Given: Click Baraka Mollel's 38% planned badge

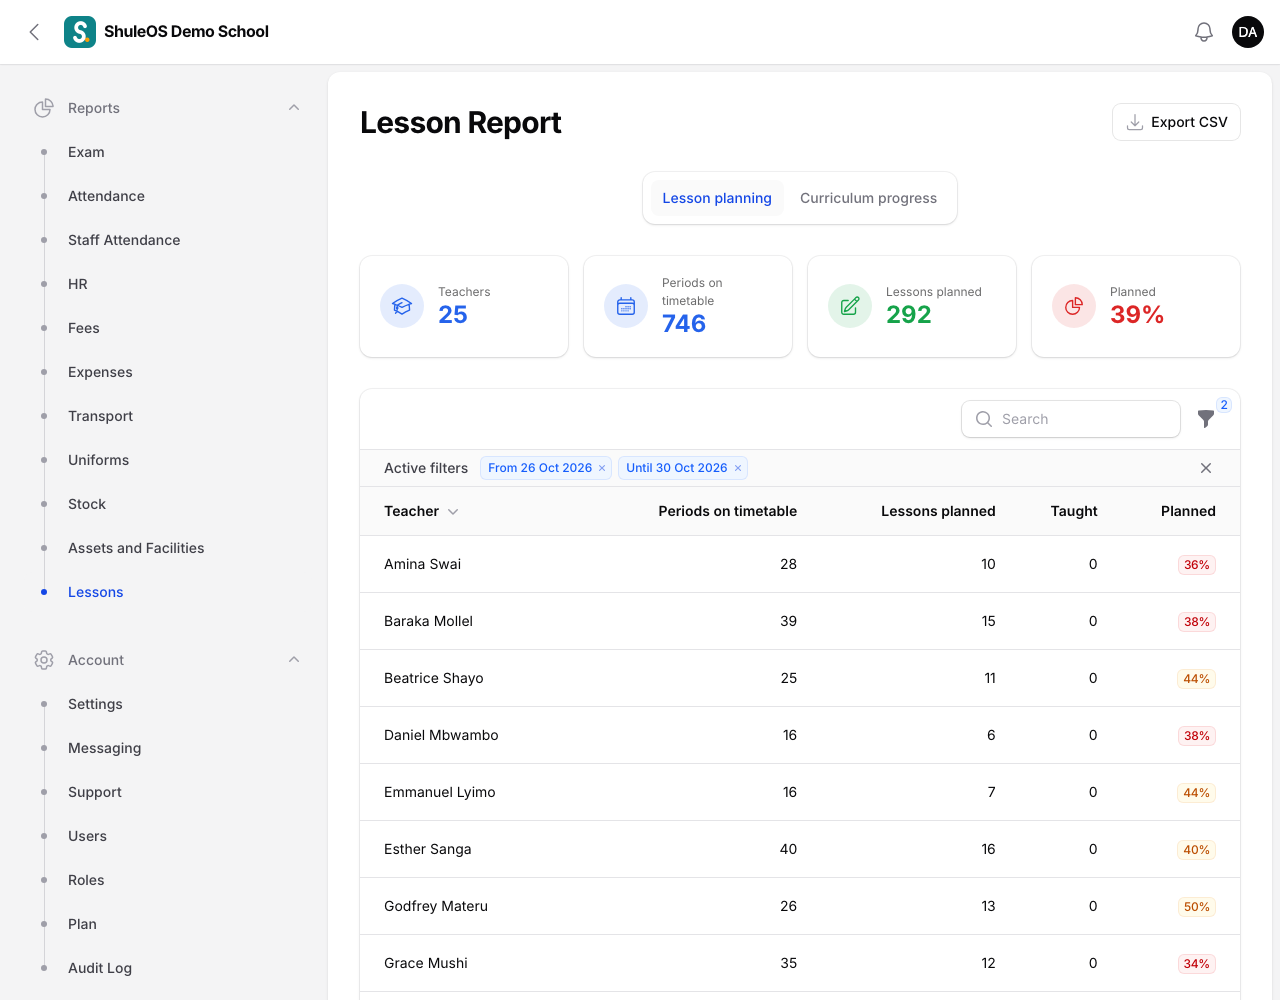Looking at the screenshot, I should pyautogui.click(x=1197, y=621).
